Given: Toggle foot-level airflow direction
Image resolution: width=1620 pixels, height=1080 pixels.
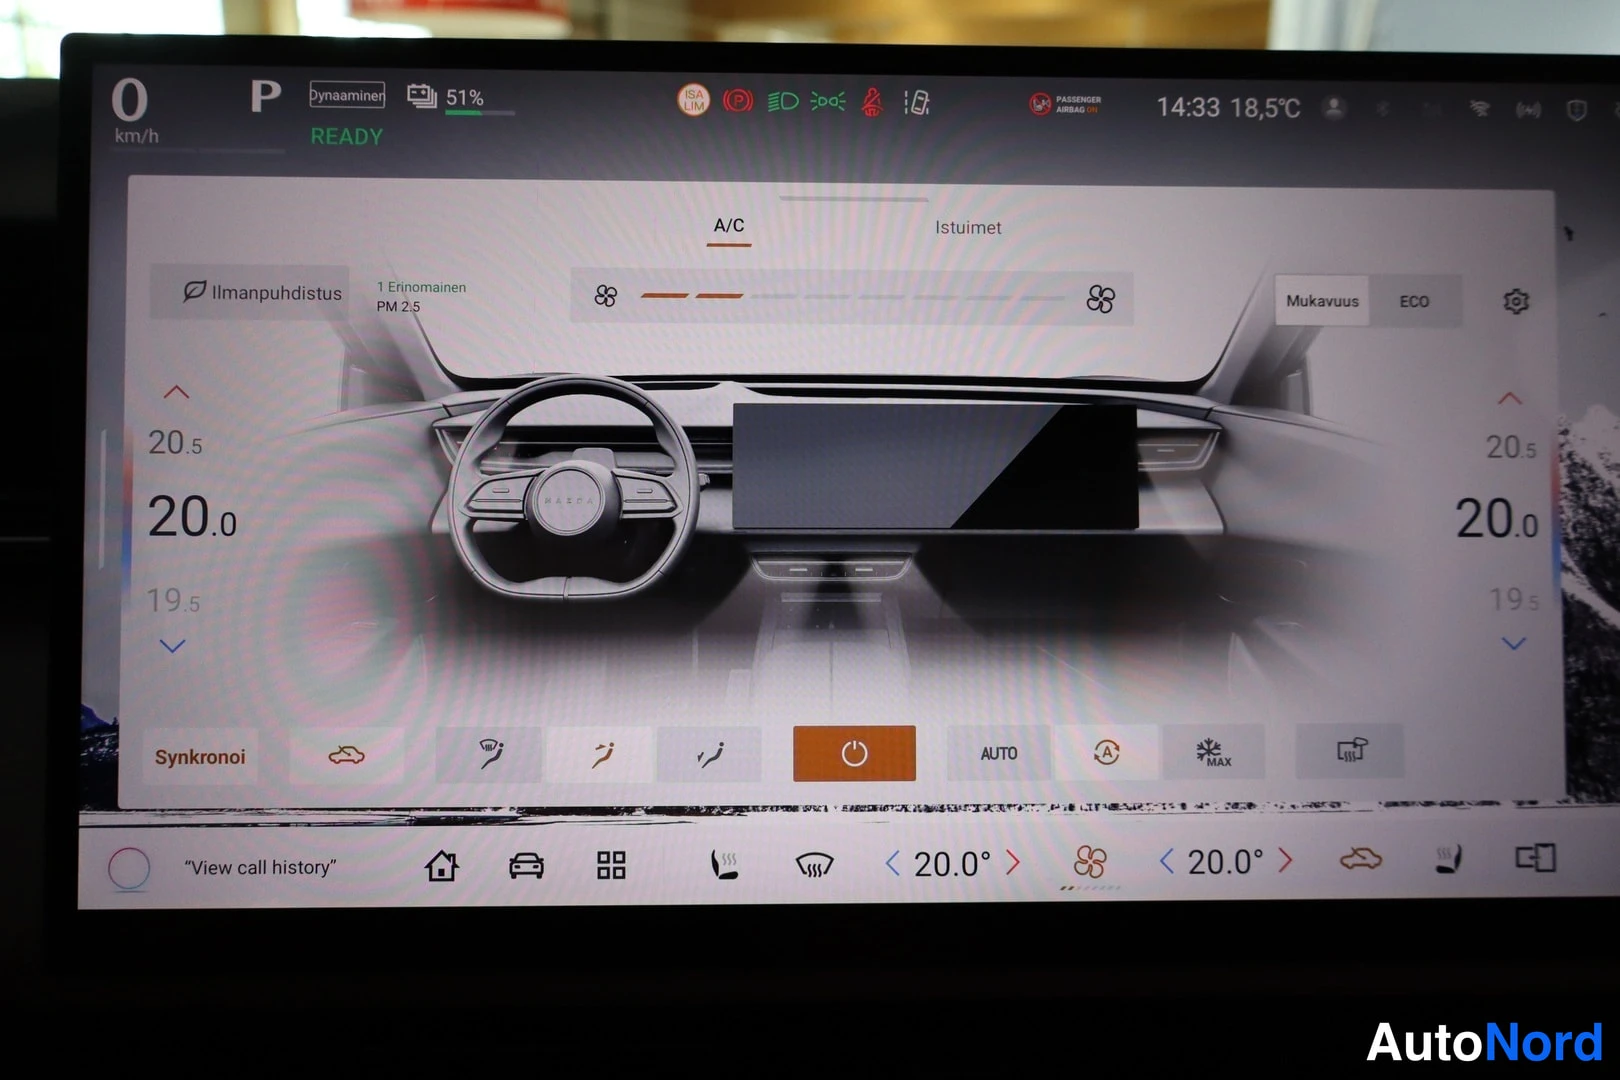Looking at the screenshot, I should pyautogui.click(x=710, y=754).
